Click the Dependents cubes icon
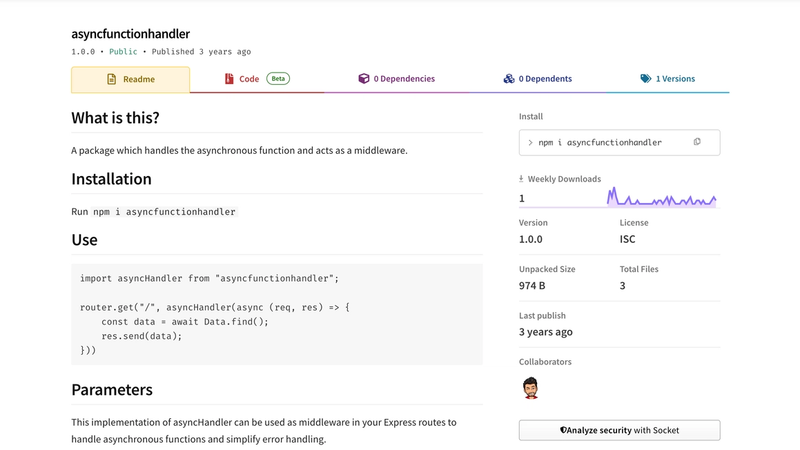800x450 pixels. tap(509, 79)
